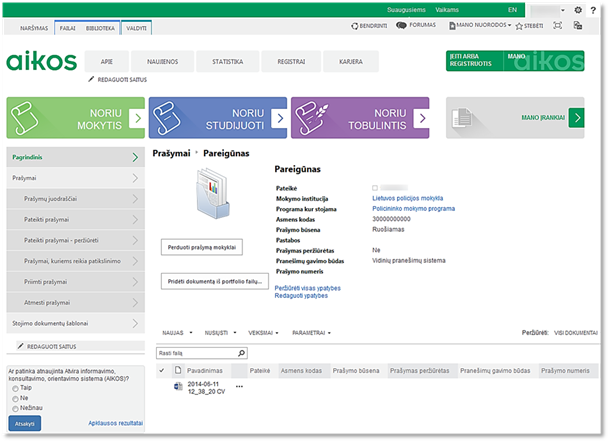Open the Peržiūrėti visas ypatybes link
The width and height of the screenshot is (609, 442).
coord(308,288)
